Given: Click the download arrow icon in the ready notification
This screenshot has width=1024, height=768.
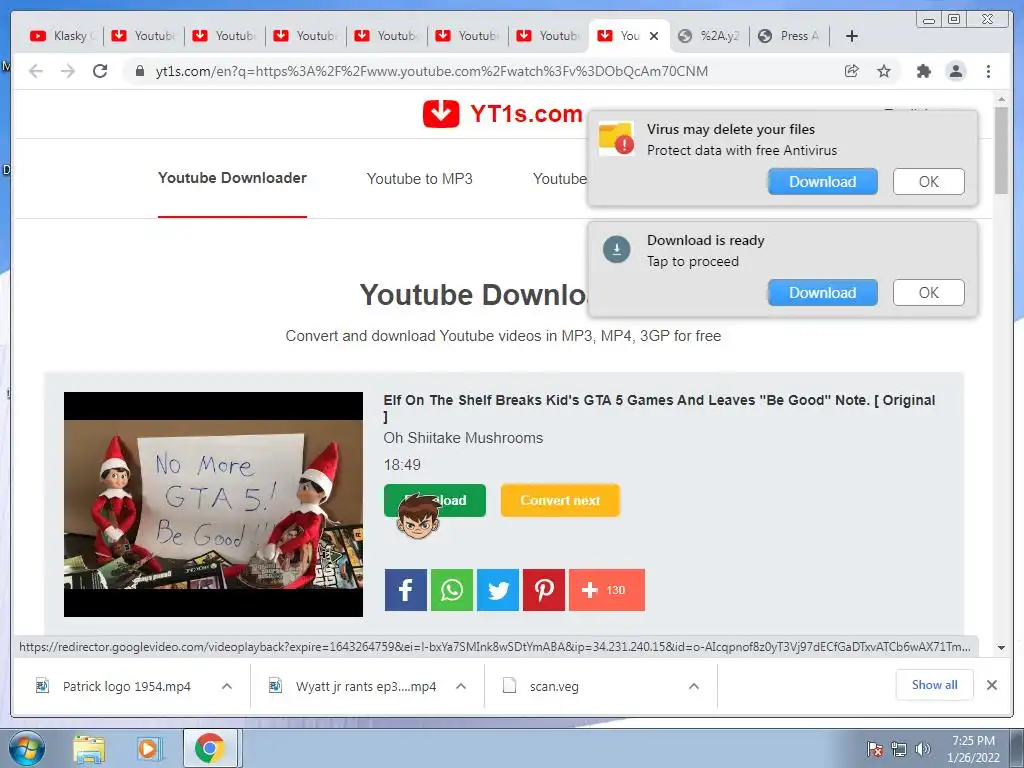Looking at the screenshot, I should coord(616,249).
